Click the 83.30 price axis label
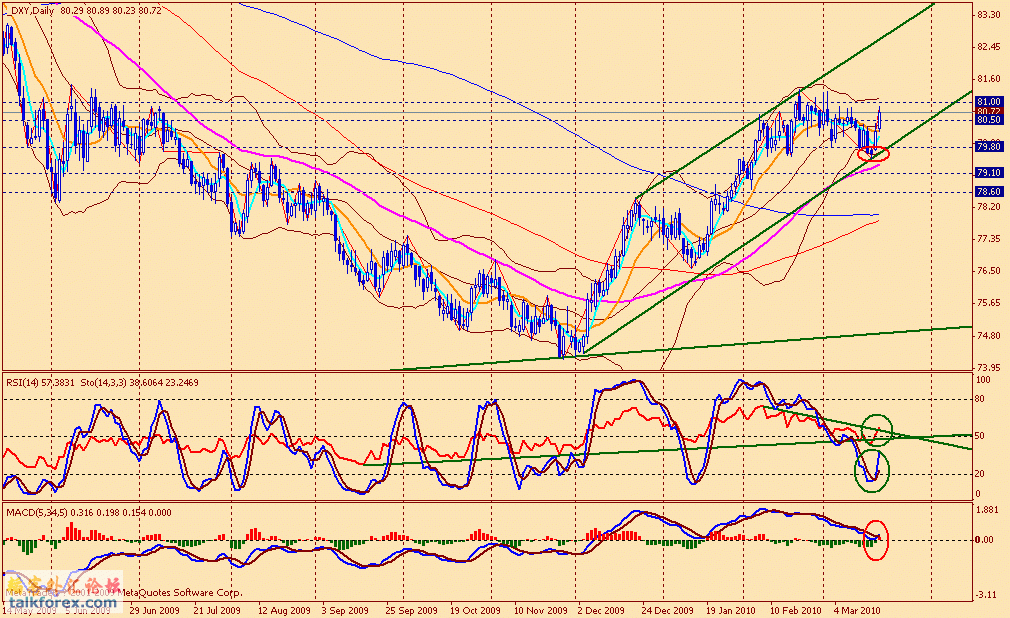This screenshot has width=1010, height=618. click(988, 15)
